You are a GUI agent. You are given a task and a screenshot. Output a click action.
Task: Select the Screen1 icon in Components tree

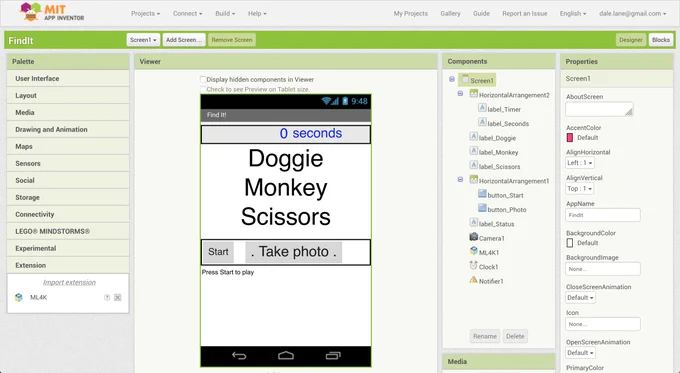pos(465,79)
